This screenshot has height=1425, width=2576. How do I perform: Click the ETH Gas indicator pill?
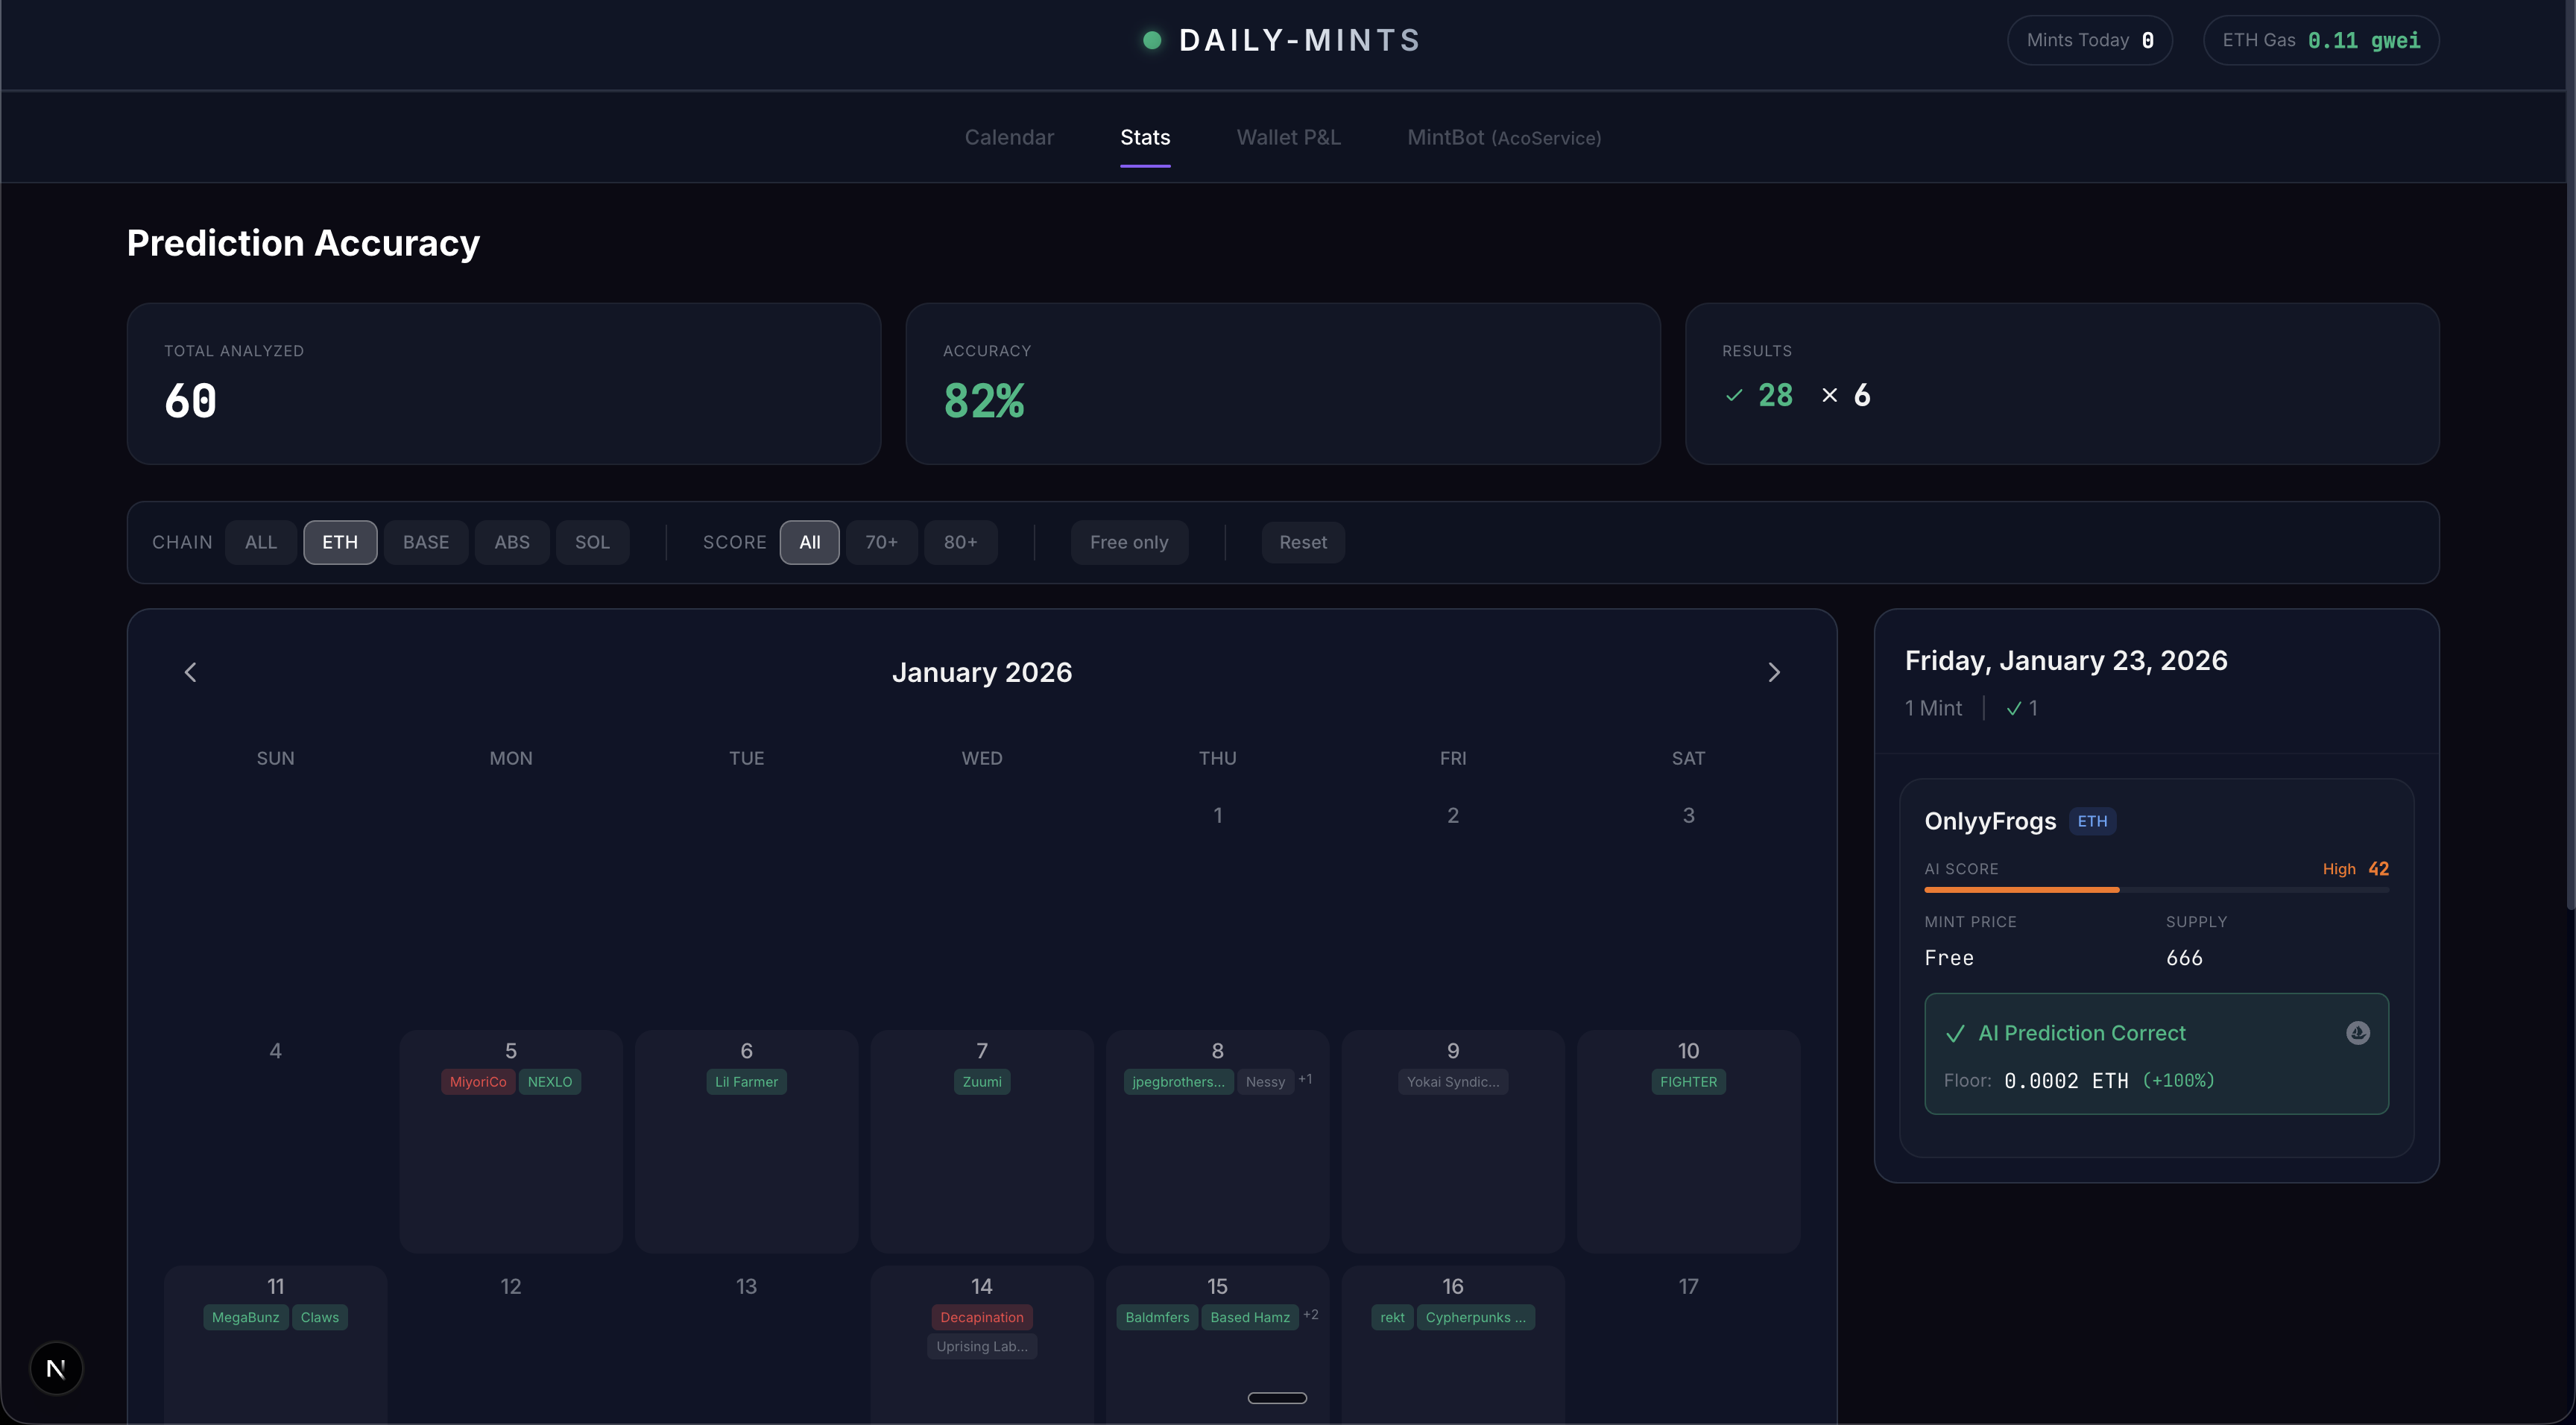coord(2320,40)
